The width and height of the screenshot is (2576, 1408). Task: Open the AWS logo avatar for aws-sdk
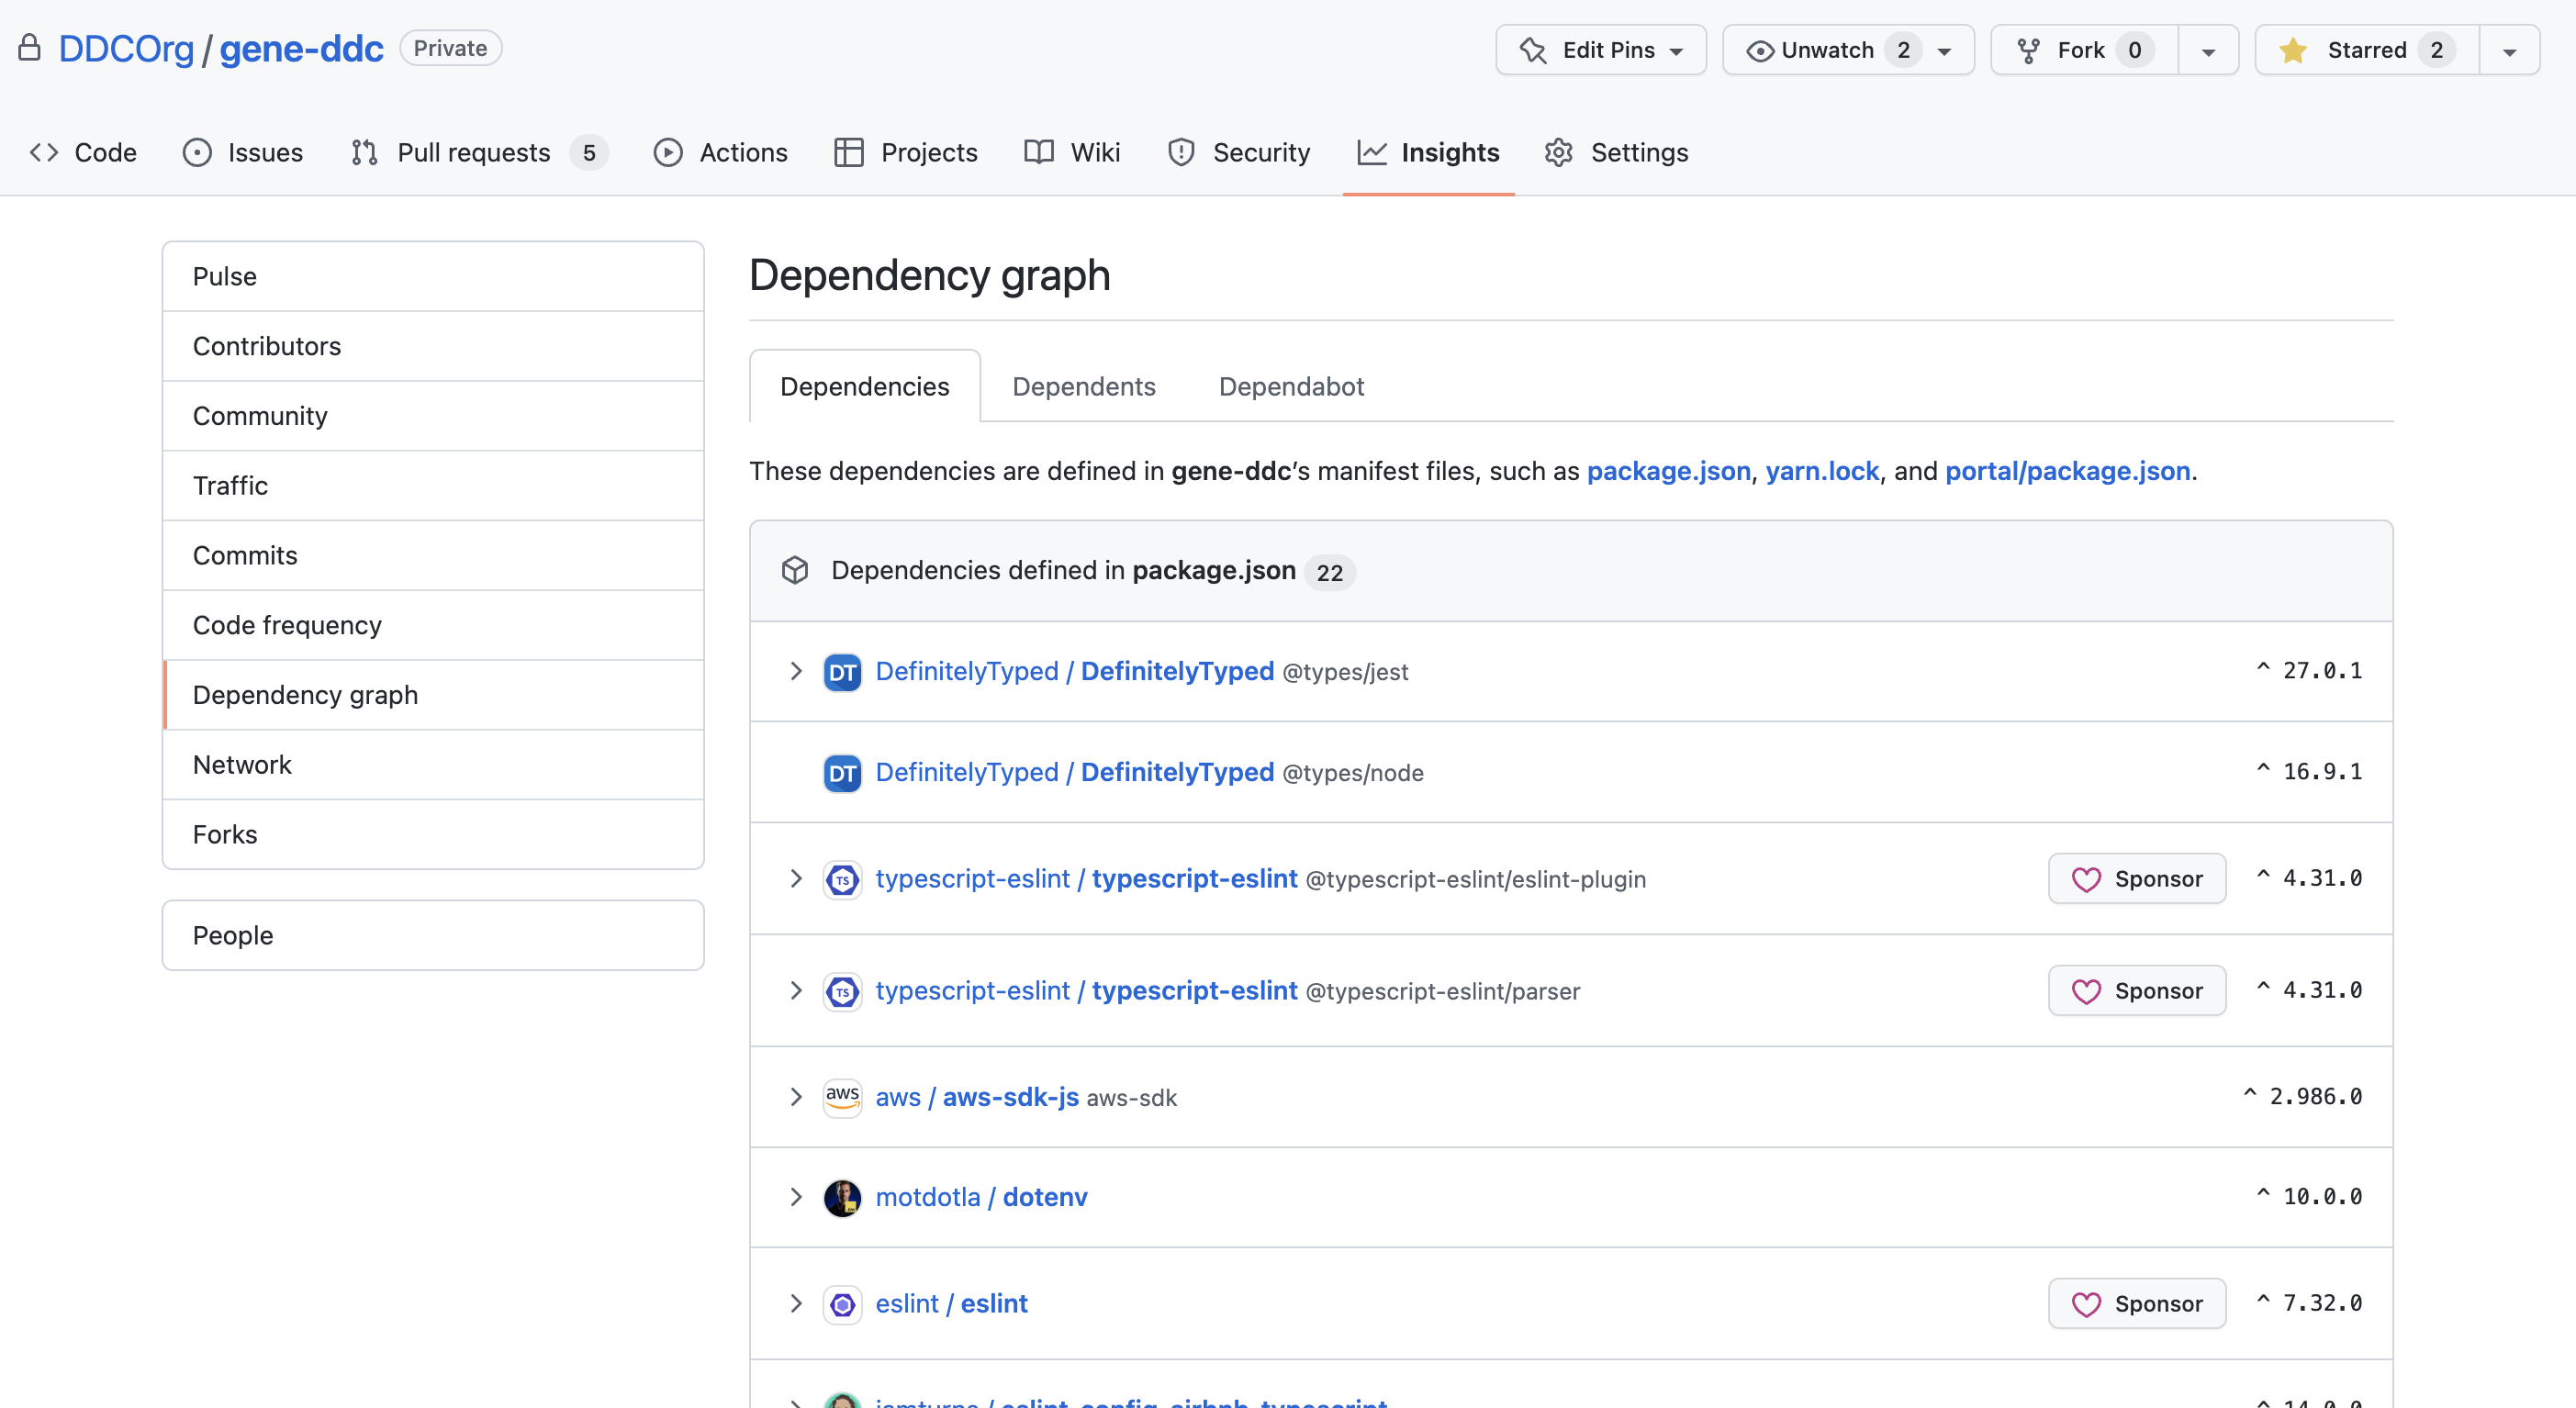tap(842, 1097)
